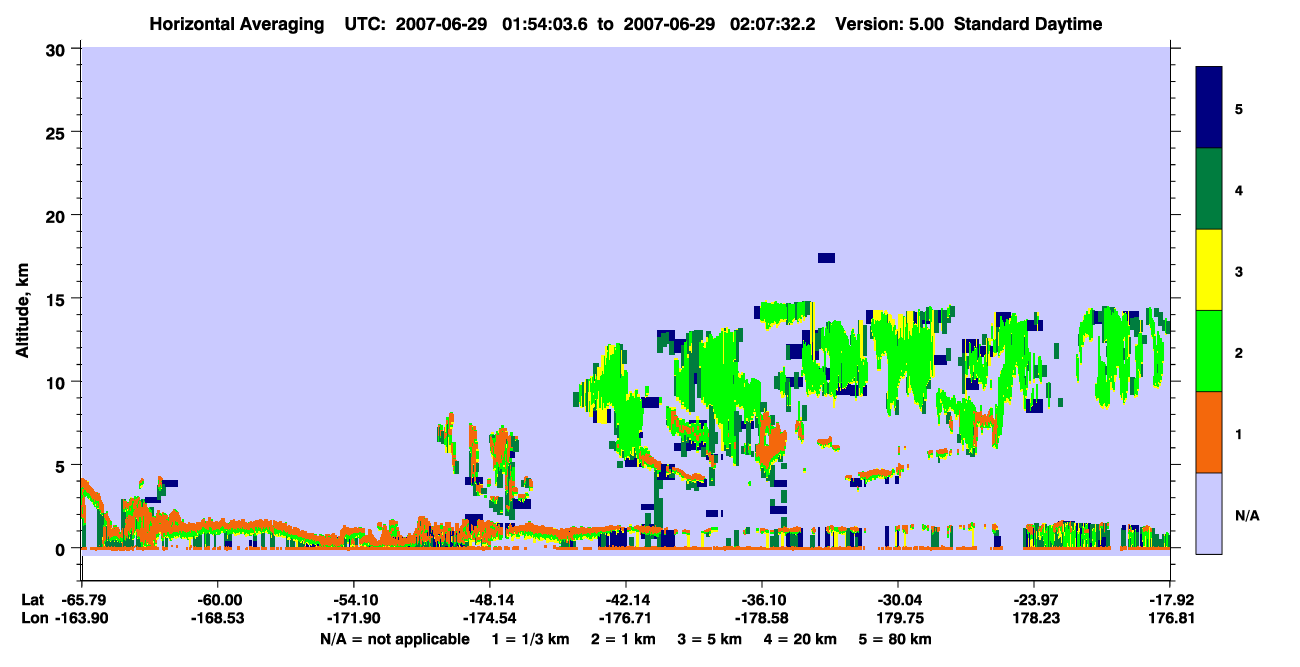The width and height of the screenshot is (1300, 667).
Task: Click the start time '01:54:03.6' in title
Action: pyautogui.click(x=547, y=24)
